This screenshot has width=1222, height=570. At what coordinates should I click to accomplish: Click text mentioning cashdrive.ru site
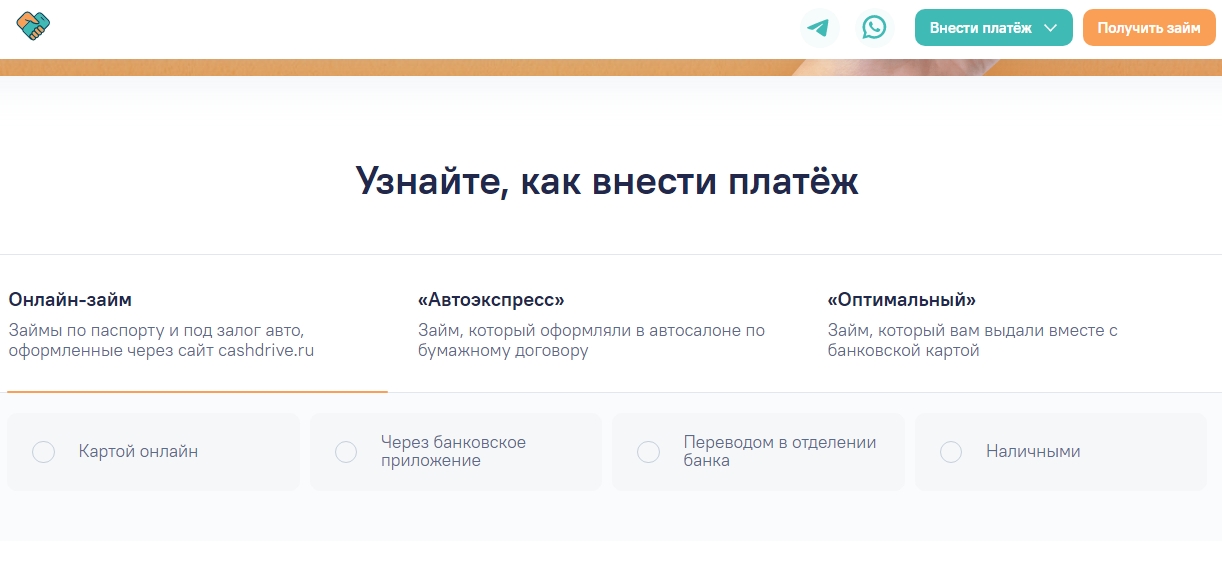[161, 341]
